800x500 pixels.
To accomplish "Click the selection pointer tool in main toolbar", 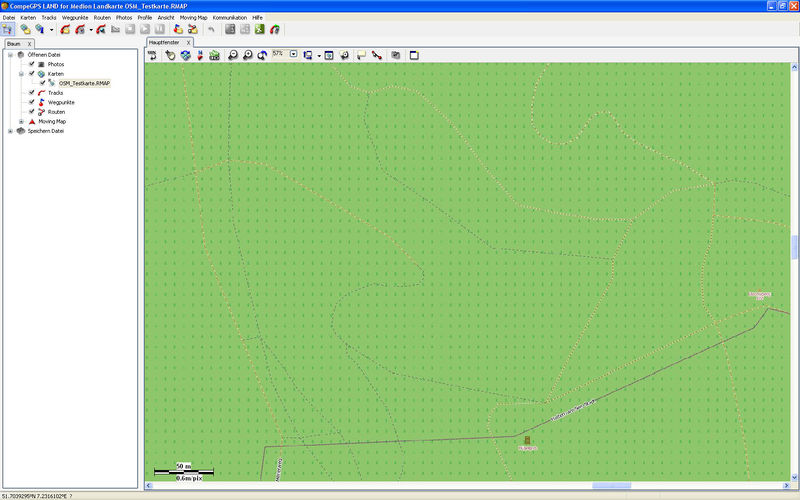I will click(x=8, y=29).
